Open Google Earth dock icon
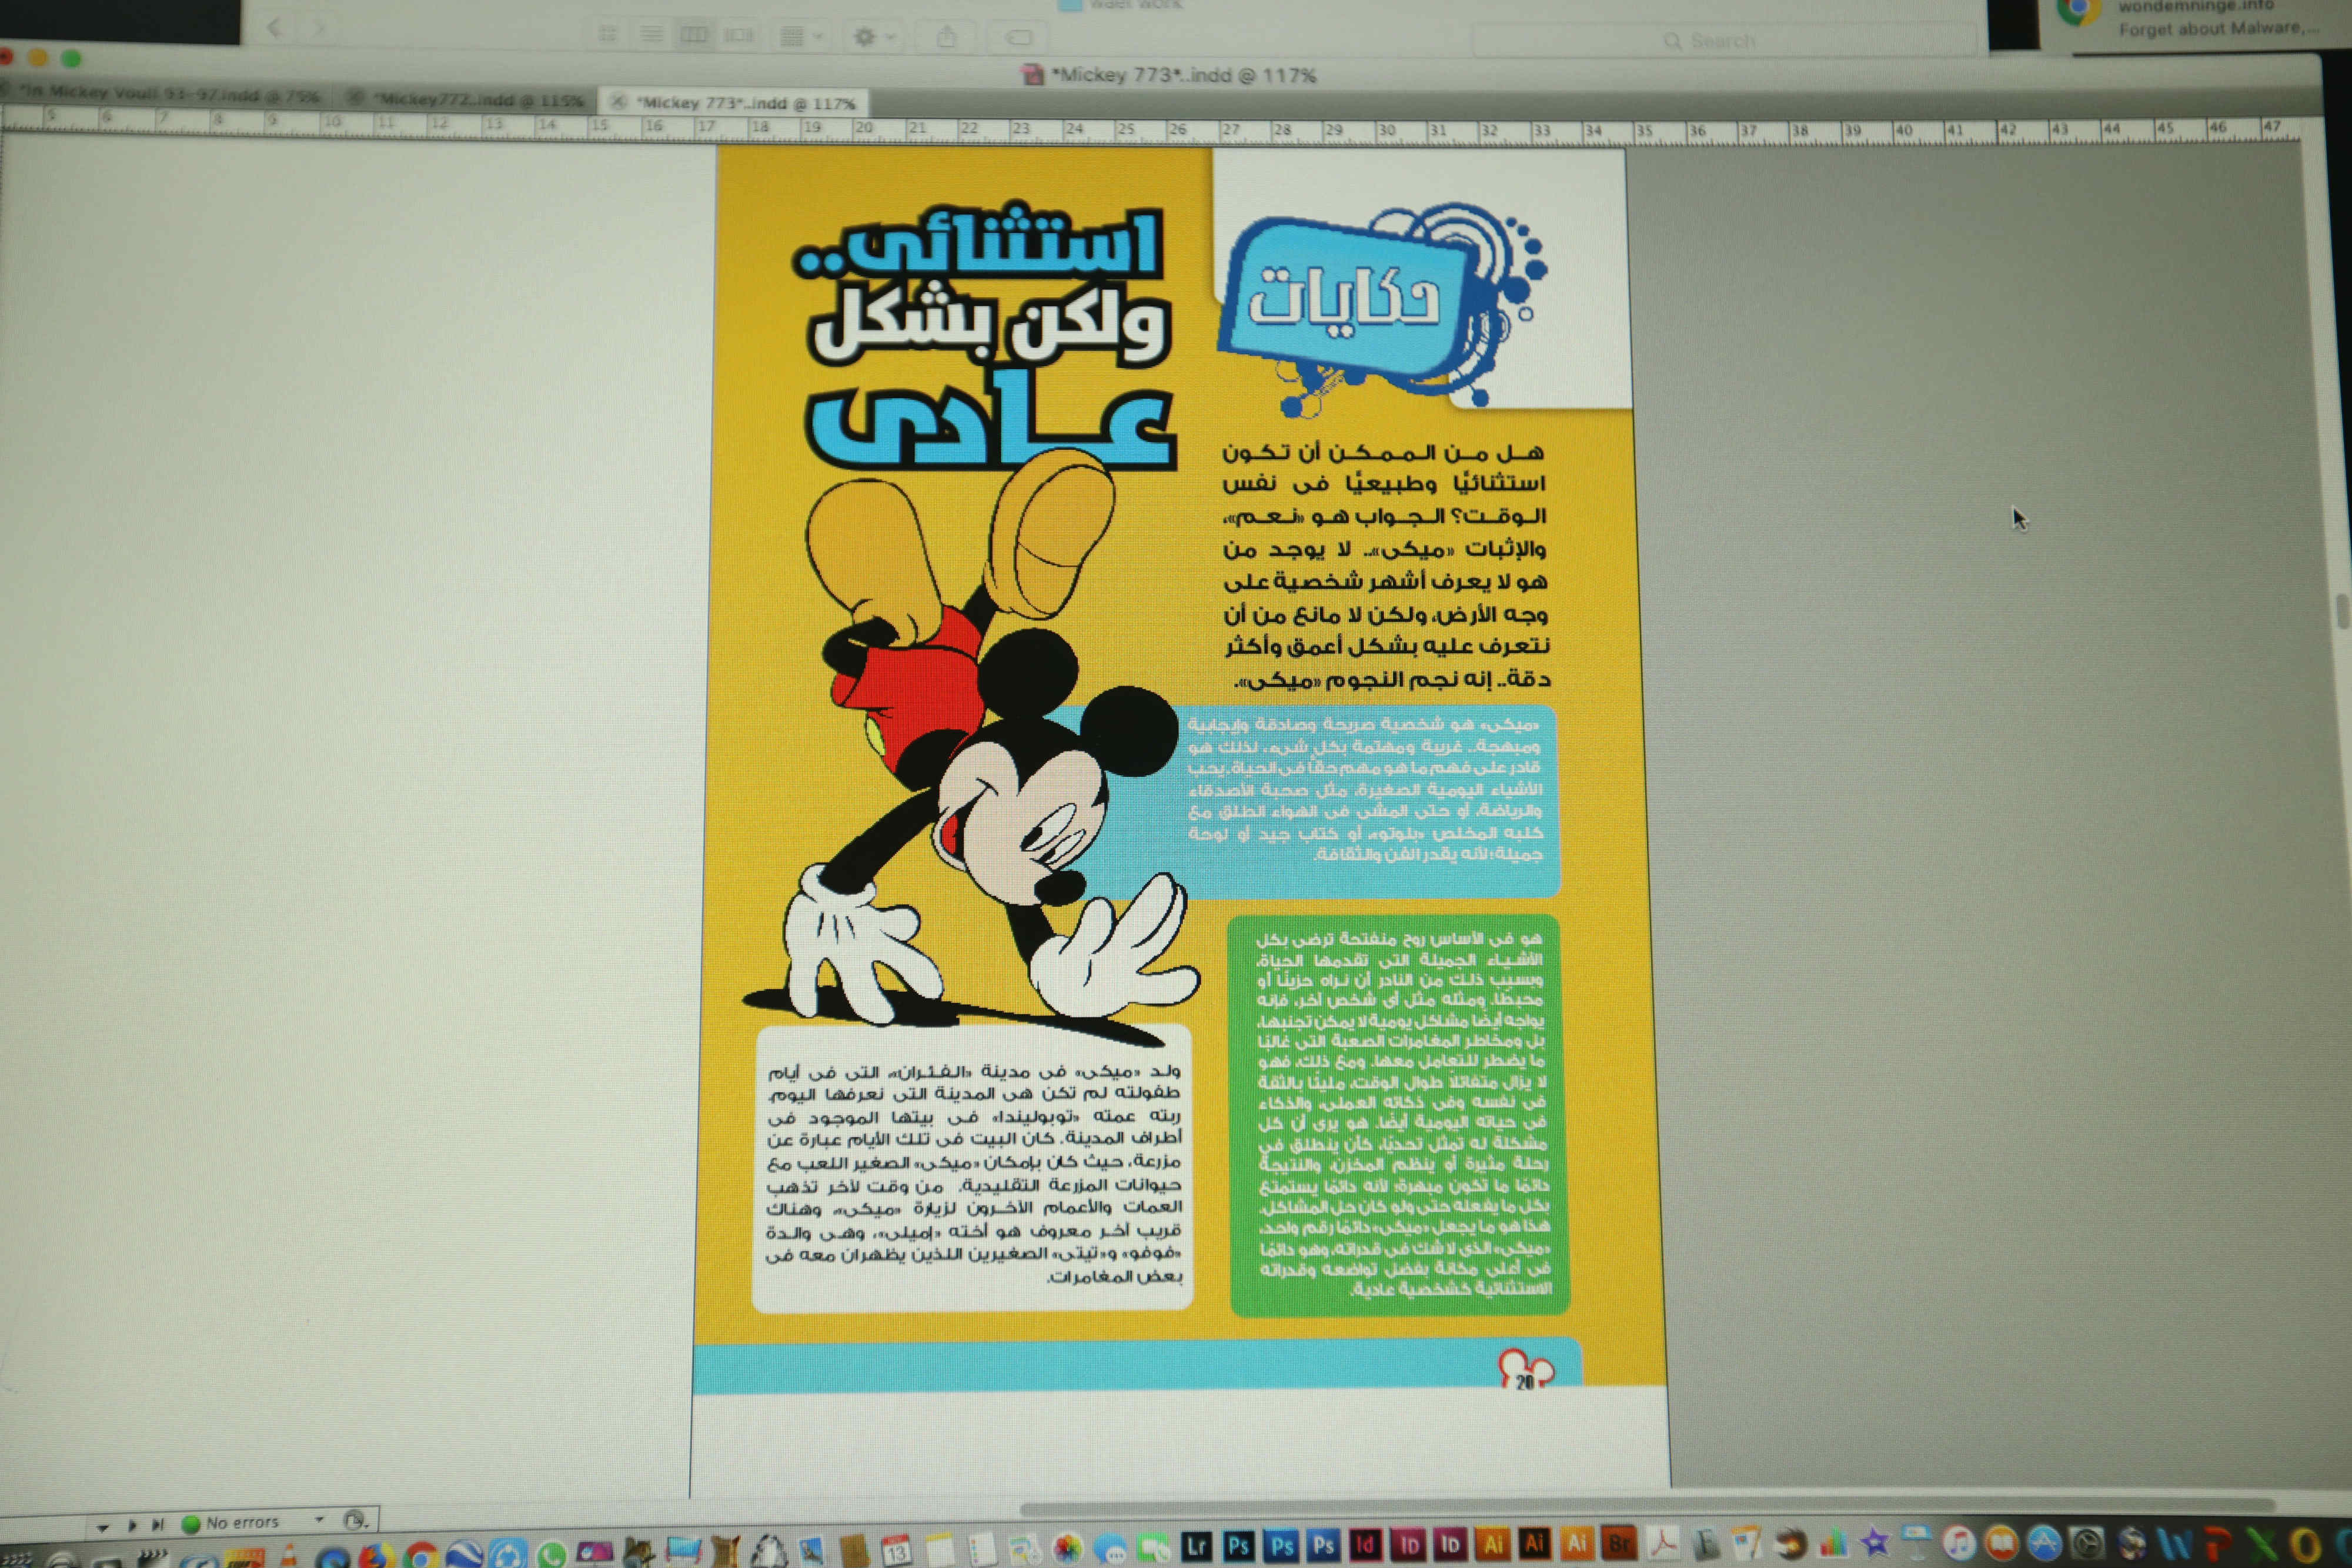 (465, 1555)
